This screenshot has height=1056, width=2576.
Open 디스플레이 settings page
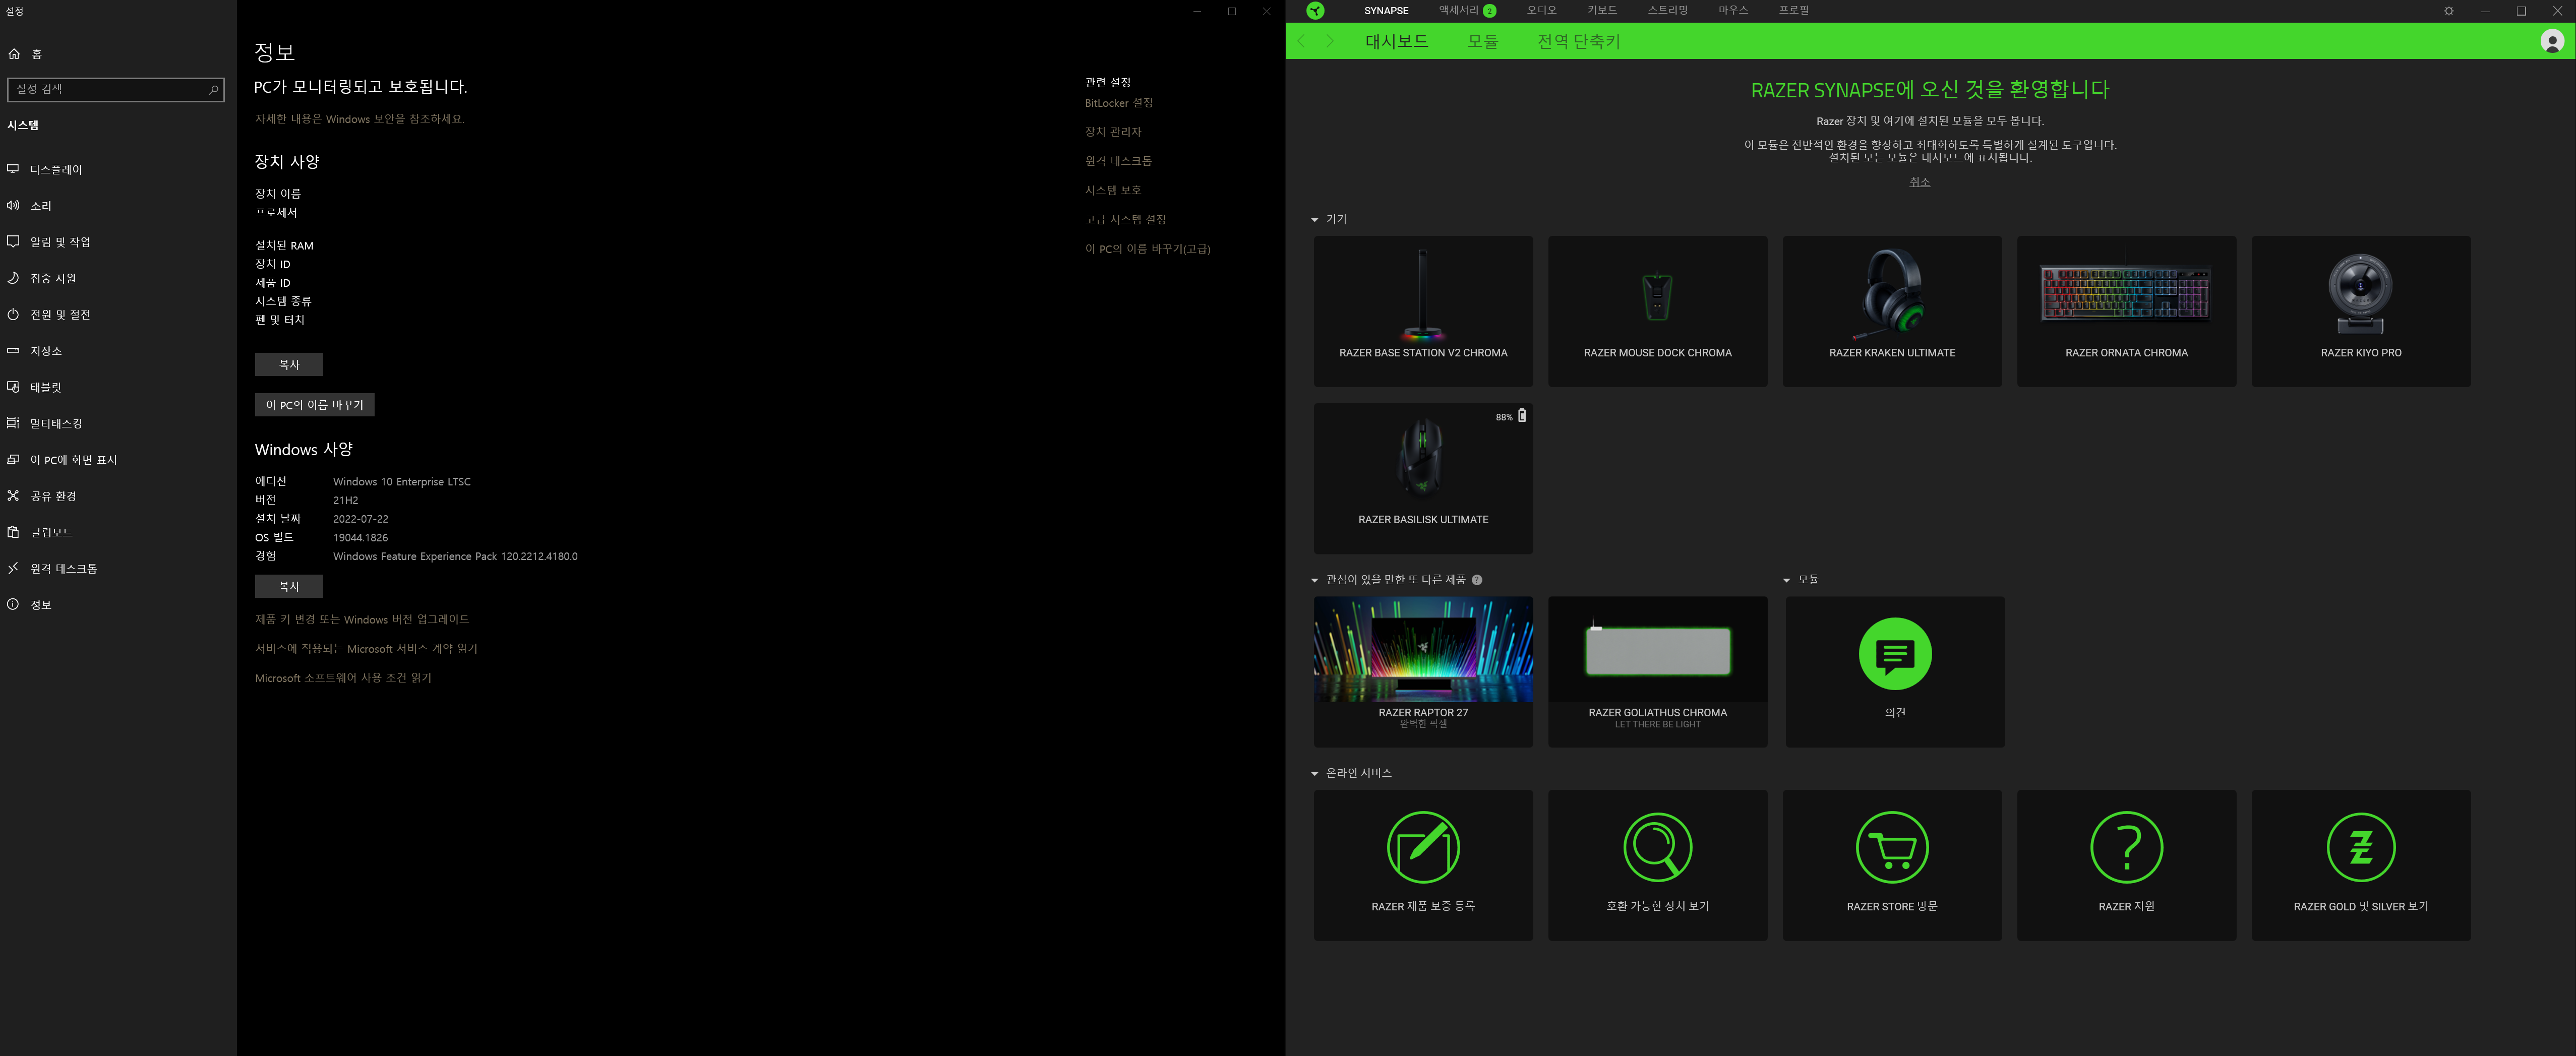click(118, 169)
